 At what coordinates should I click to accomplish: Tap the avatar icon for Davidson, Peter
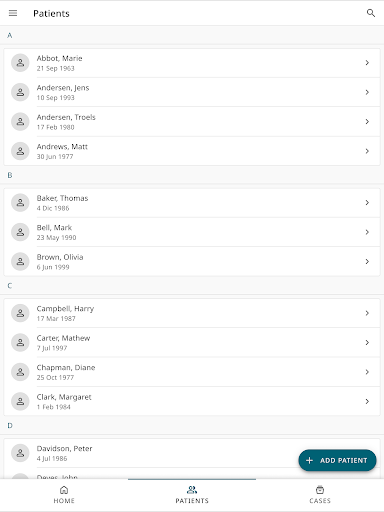coord(20,453)
